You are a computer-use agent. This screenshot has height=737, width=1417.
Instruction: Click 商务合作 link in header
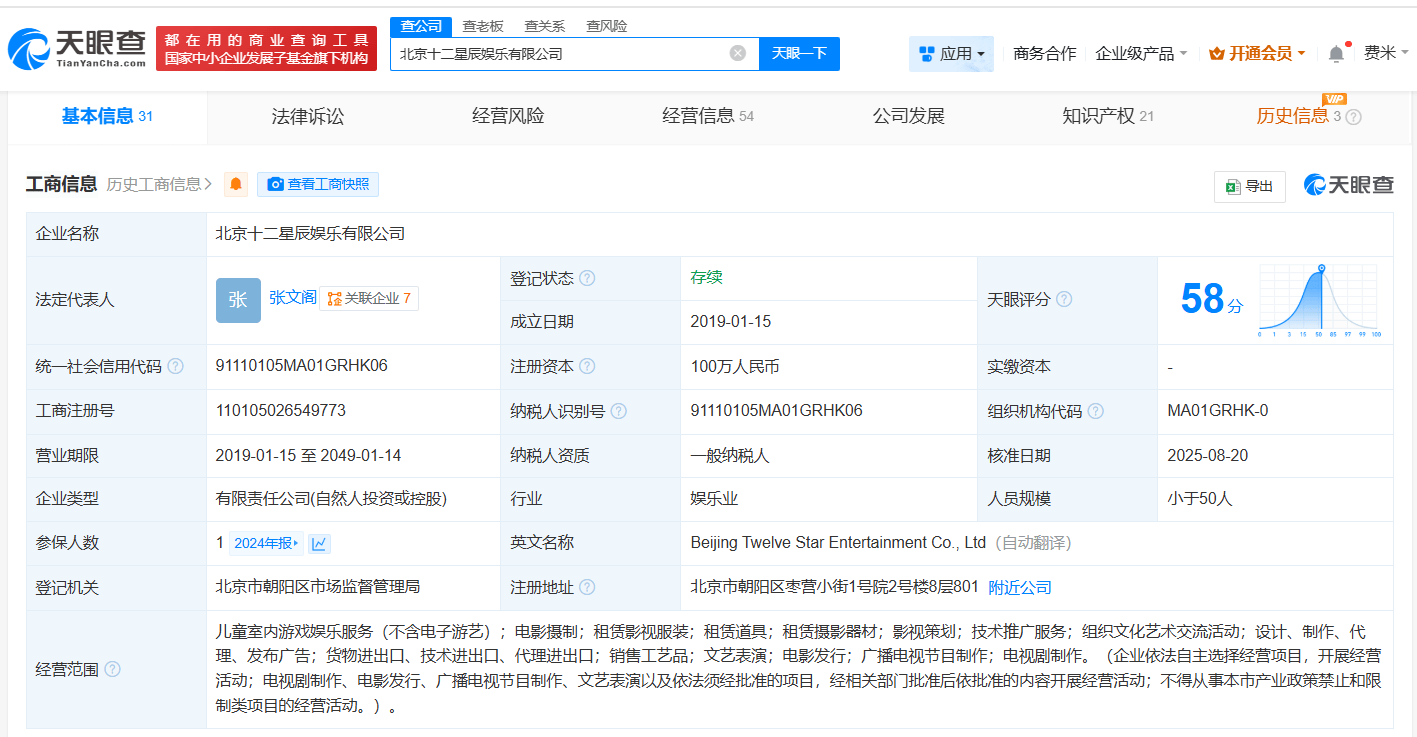[1045, 54]
